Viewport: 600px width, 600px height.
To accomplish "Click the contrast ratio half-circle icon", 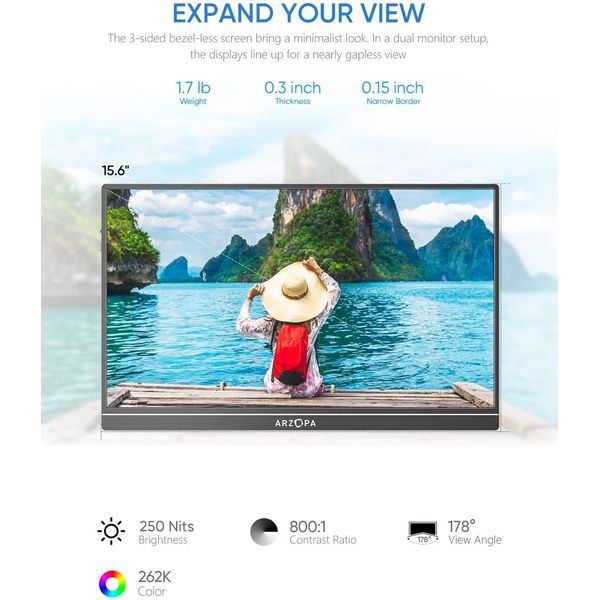I will (264, 532).
